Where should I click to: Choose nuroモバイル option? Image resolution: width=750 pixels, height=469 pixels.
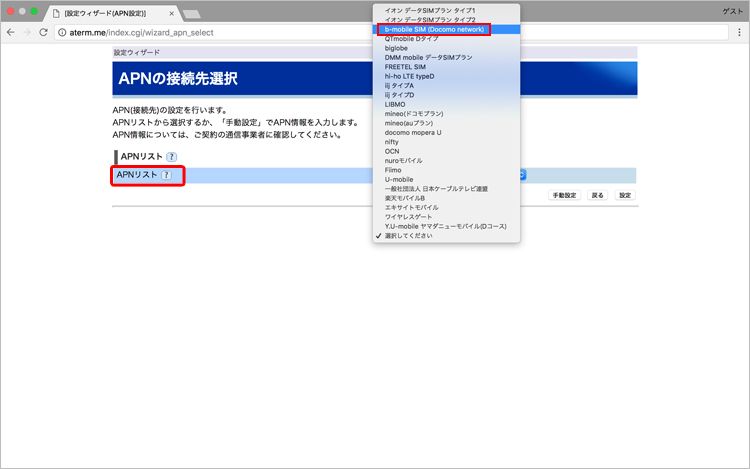tap(446, 161)
